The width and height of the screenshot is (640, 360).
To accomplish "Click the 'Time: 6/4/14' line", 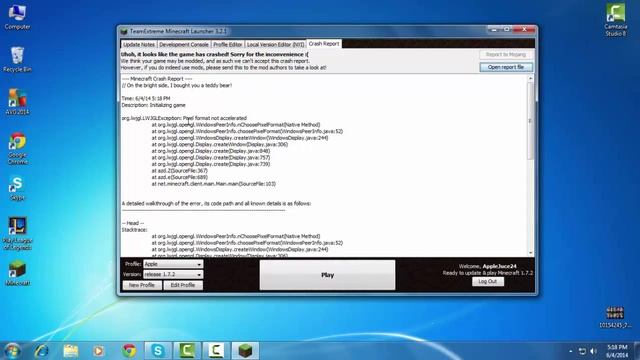I will (x=146, y=98).
